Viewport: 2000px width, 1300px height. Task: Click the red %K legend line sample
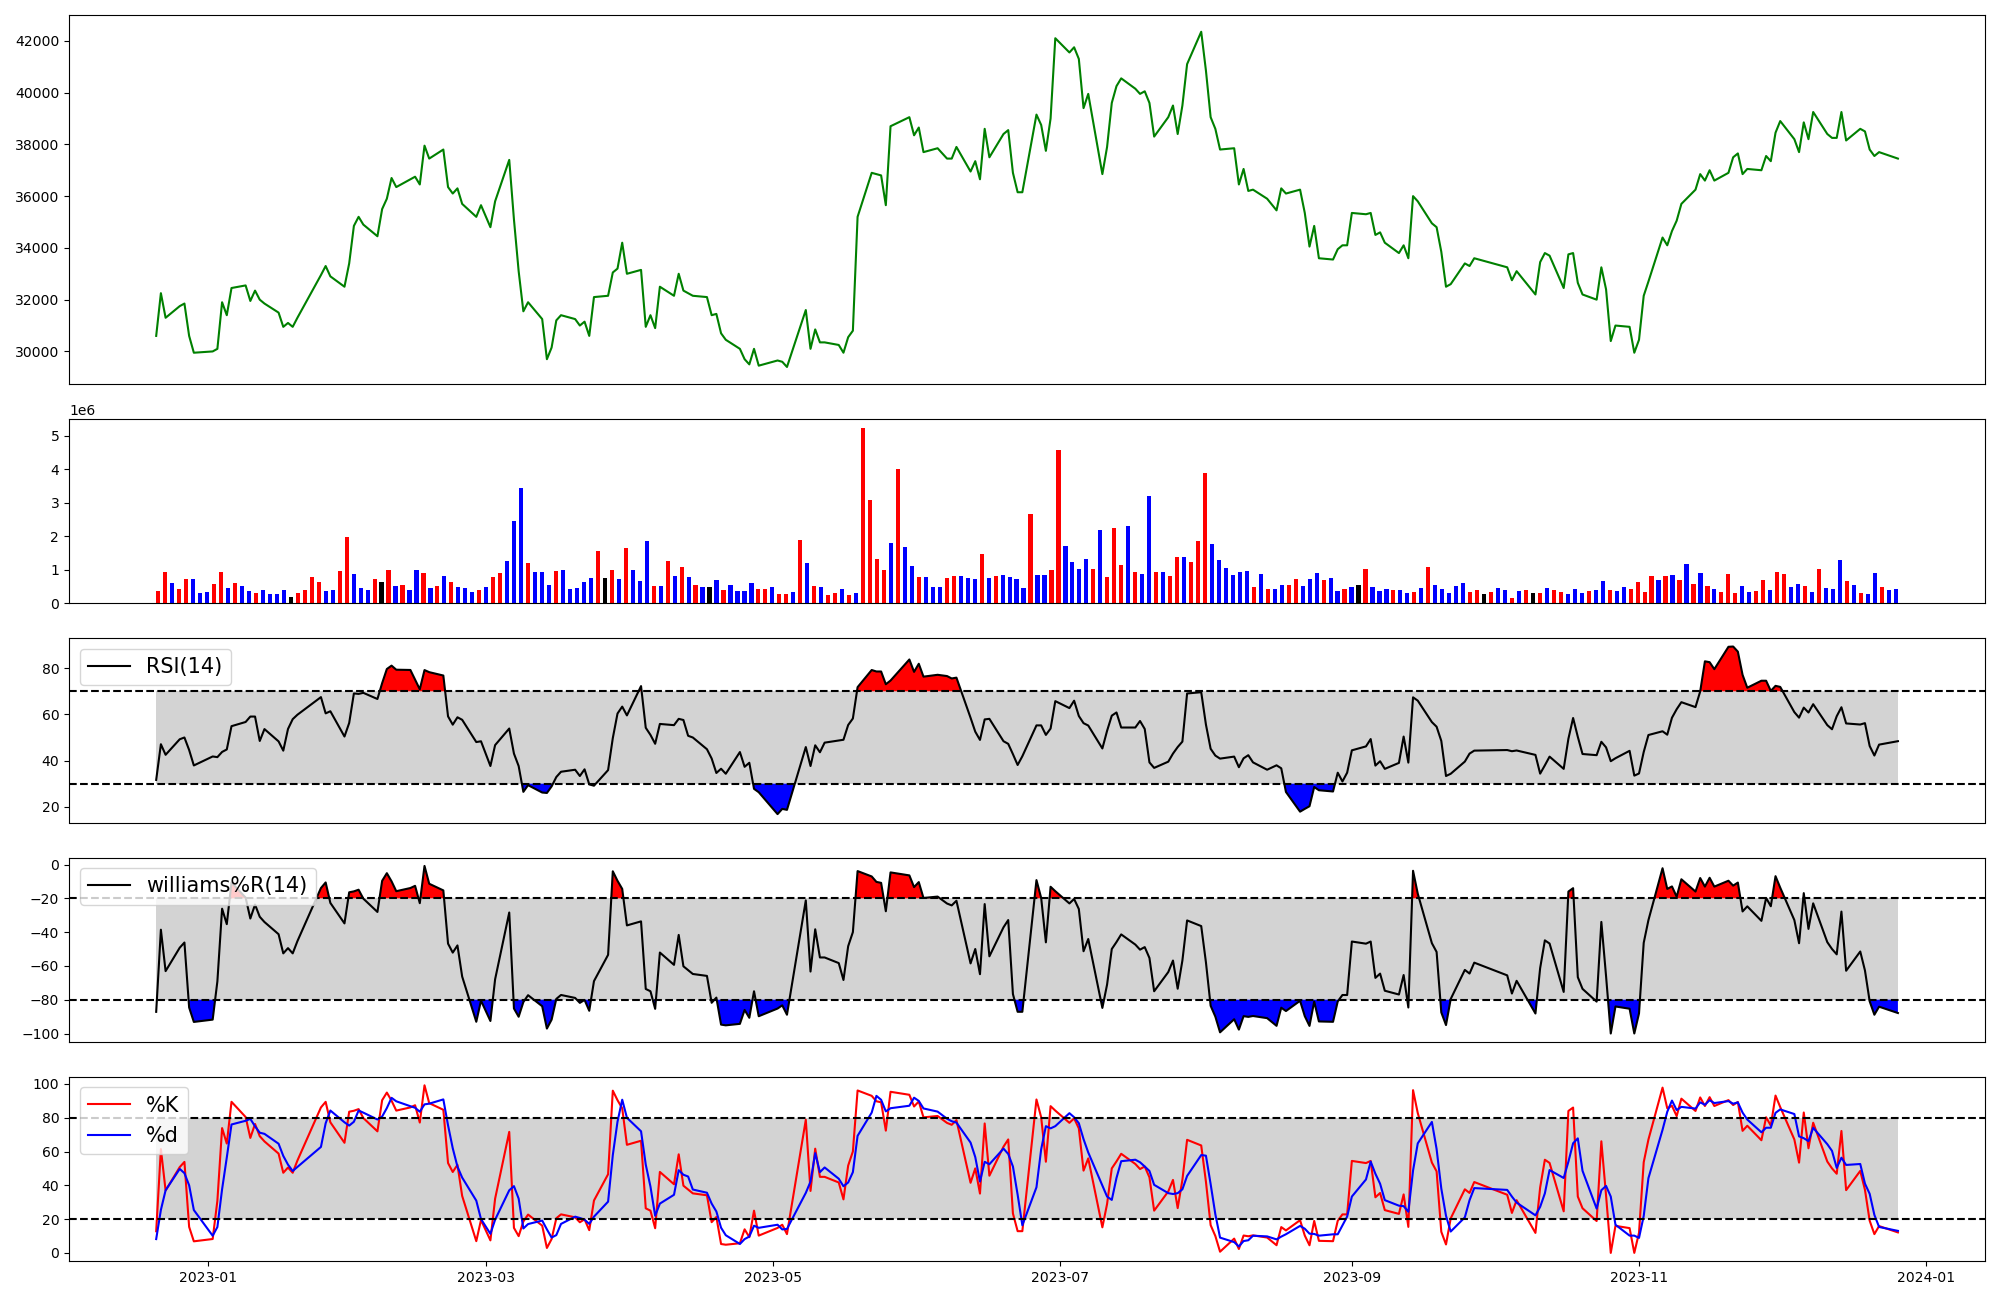(x=110, y=1105)
